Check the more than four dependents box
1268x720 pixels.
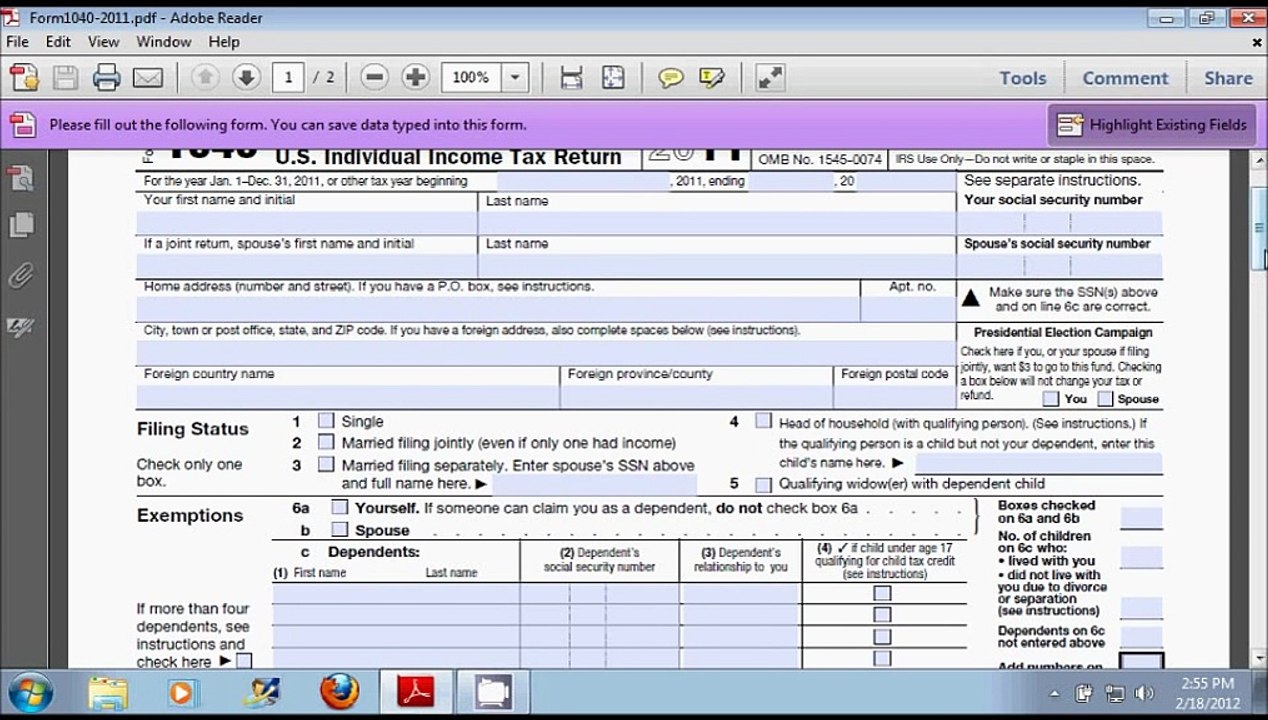click(243, 661)
